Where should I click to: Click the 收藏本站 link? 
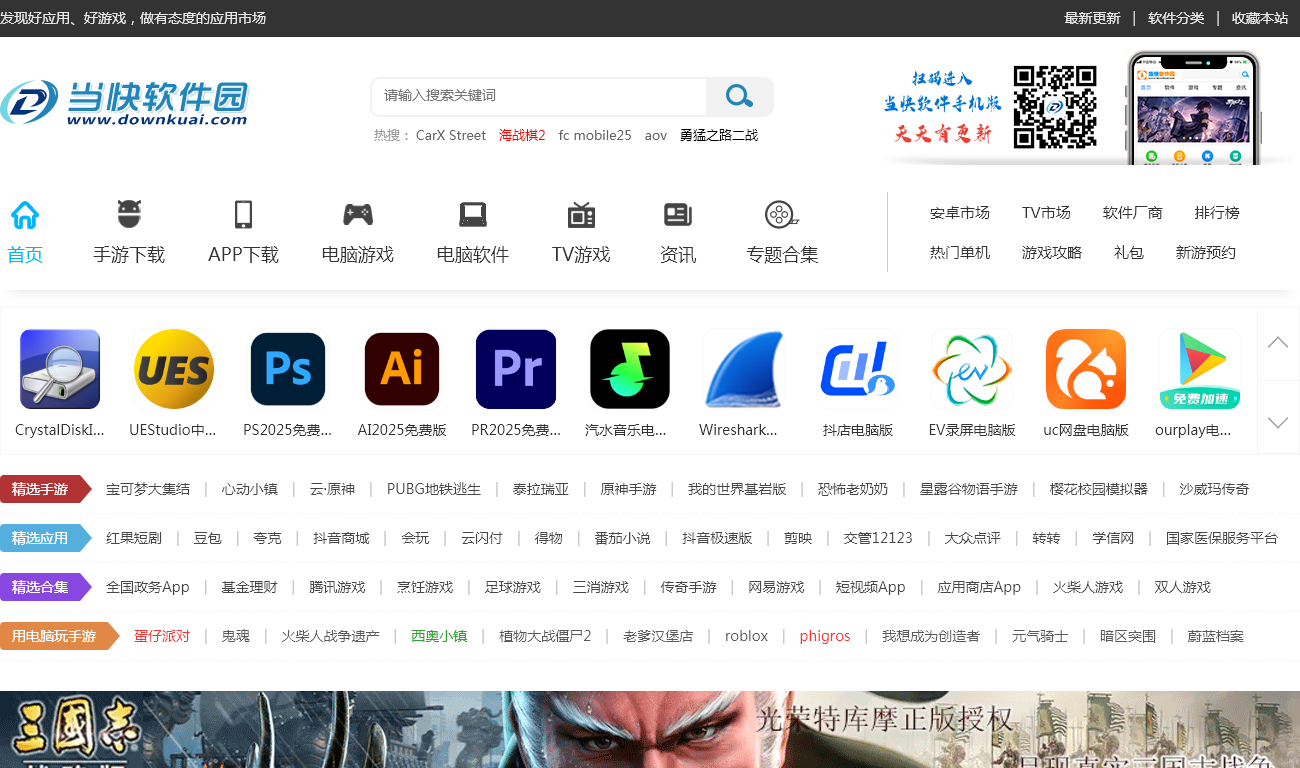point(1260,18)
